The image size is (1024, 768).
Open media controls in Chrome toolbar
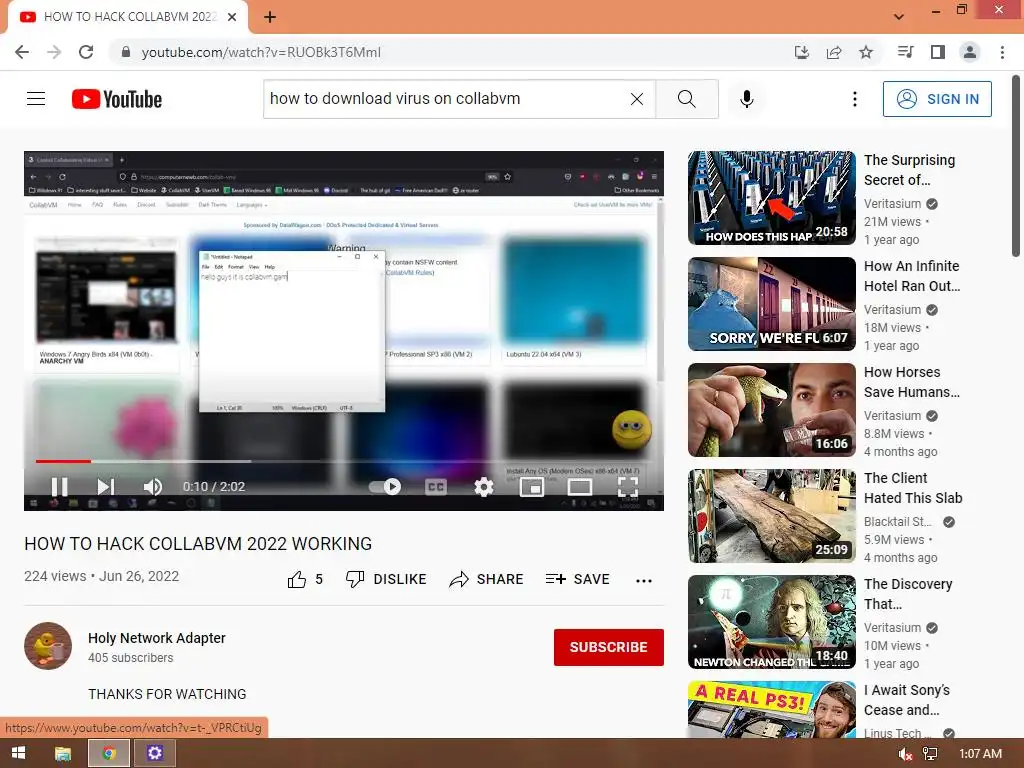(905, 52)
